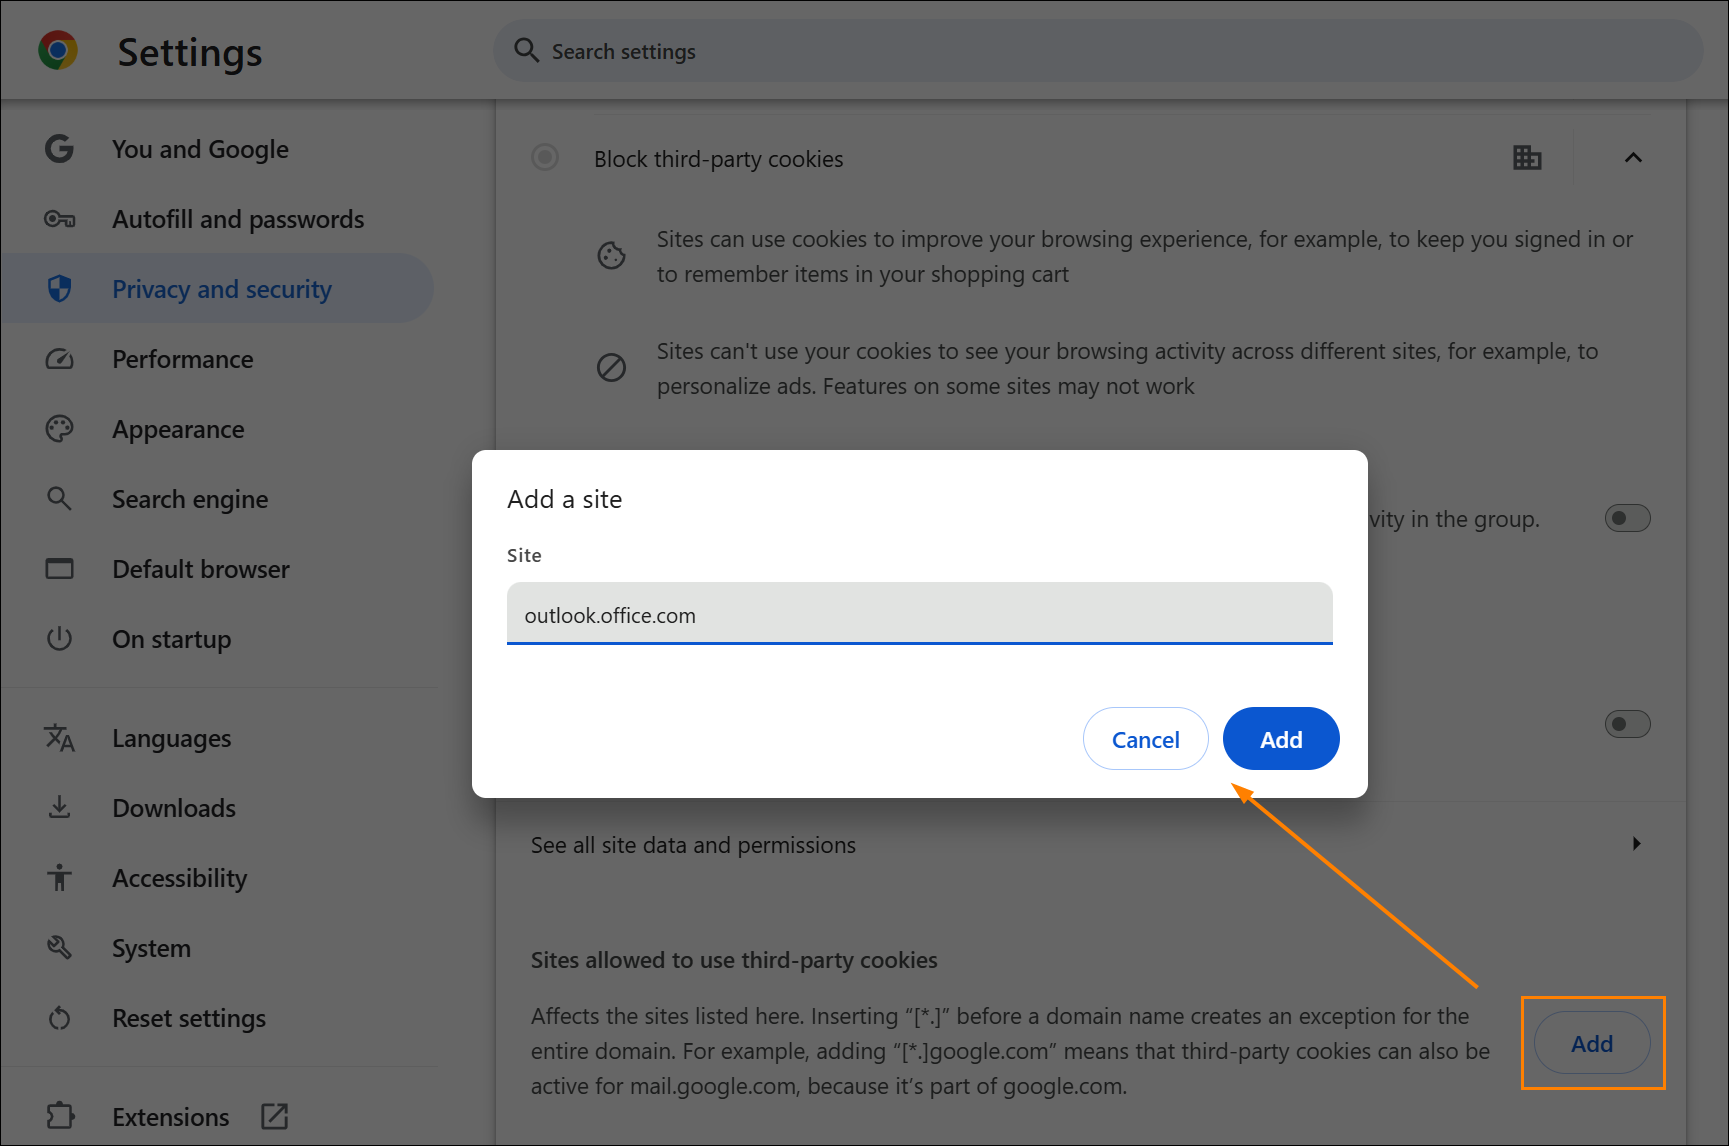1729x1146 pixels.
Task: Expand See all site data and permissions arrow
Action: 1636,844
